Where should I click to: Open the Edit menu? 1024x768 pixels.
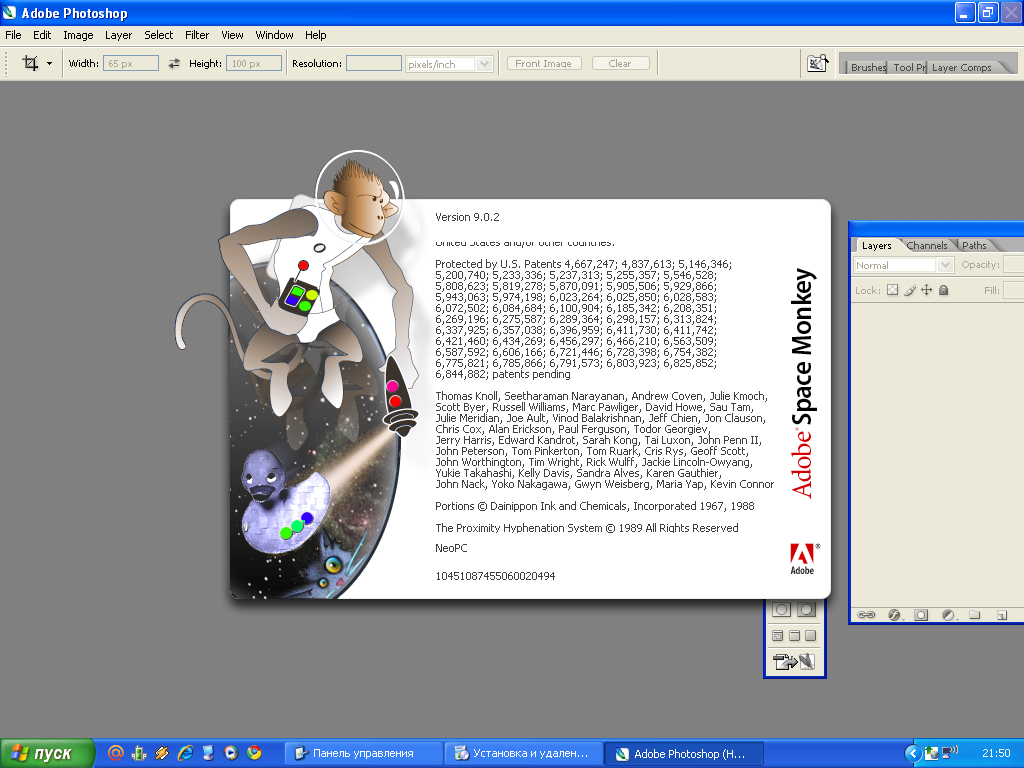[42, 35]
